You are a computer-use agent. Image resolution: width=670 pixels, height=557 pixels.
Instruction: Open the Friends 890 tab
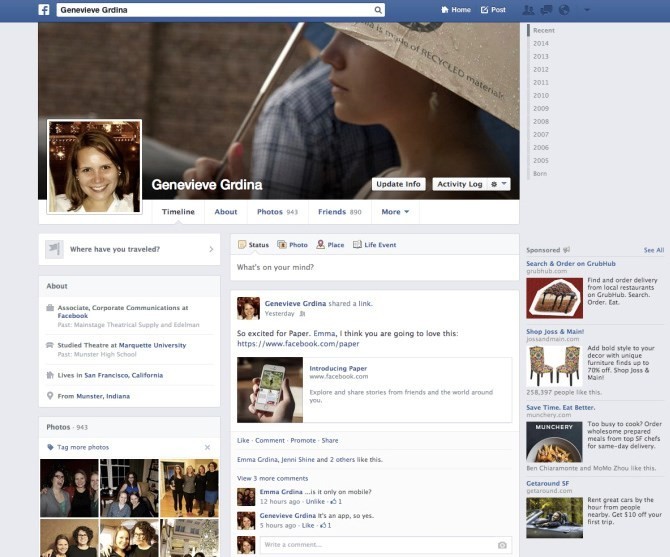click(x=340, y=212)
